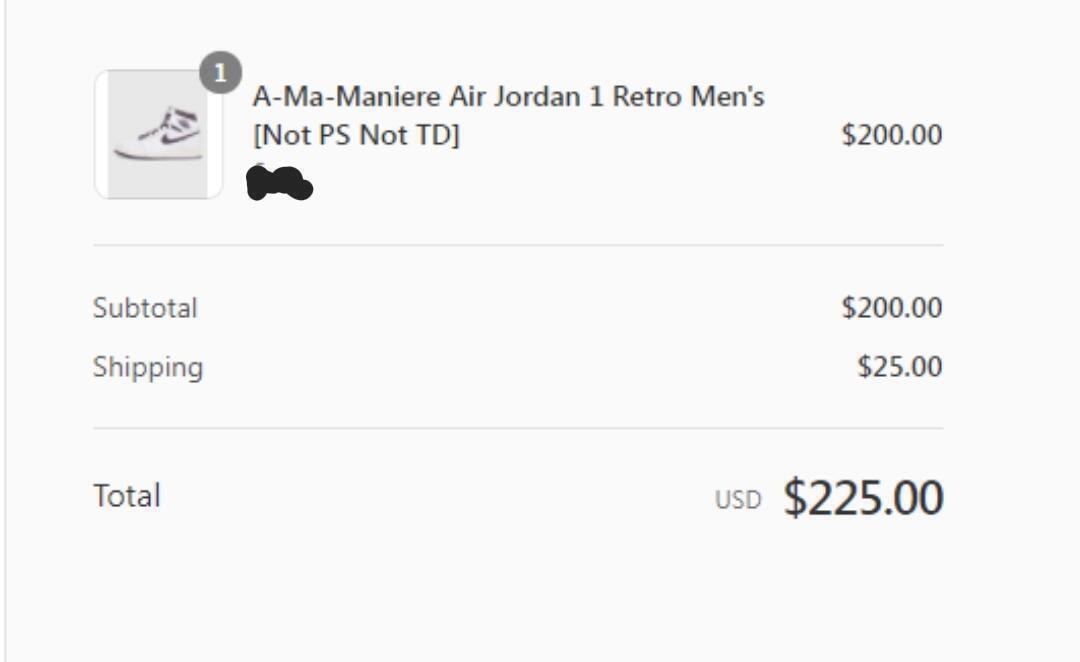Click the left vertical border of summary panel
The width and height of the screenshot is (1080, 662).
coord(5,330)
